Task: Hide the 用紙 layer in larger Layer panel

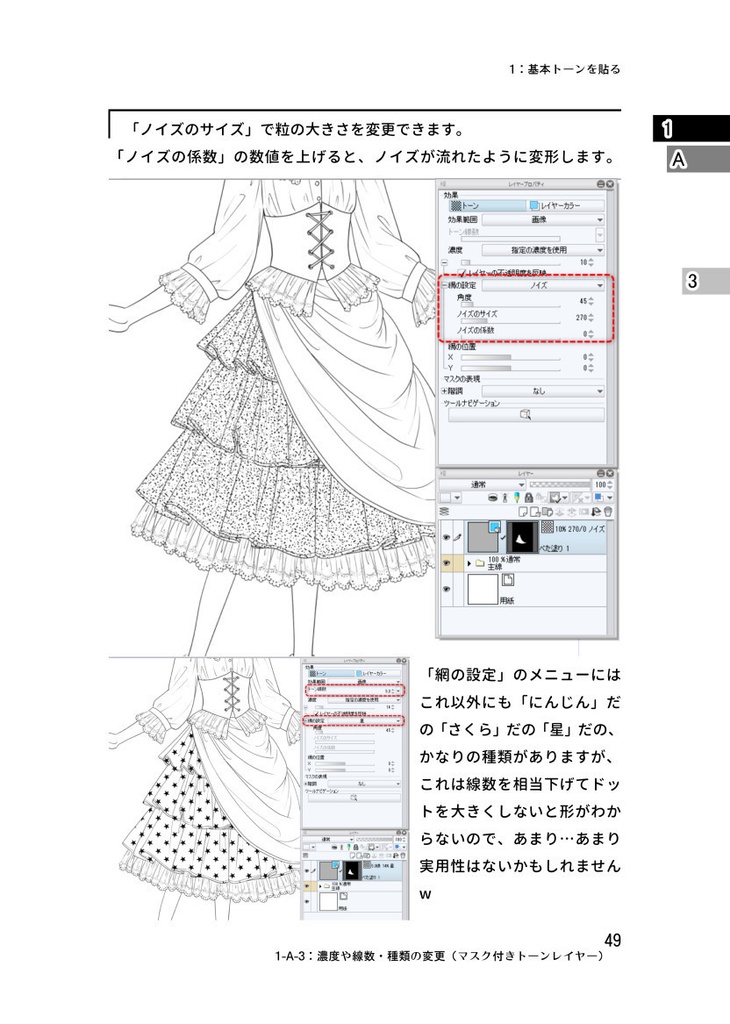Action: (x=447, y=589)
